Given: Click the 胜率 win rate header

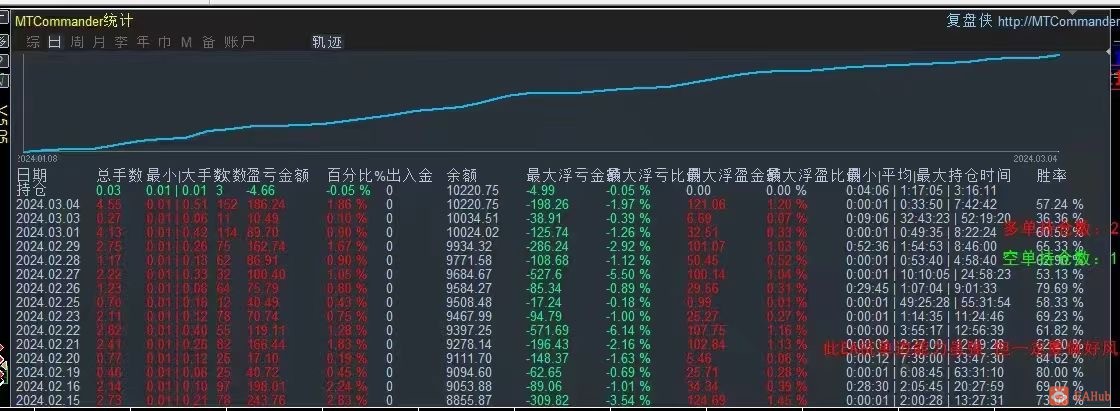Looking at the screenshot, I should (x=1051, y=175).
